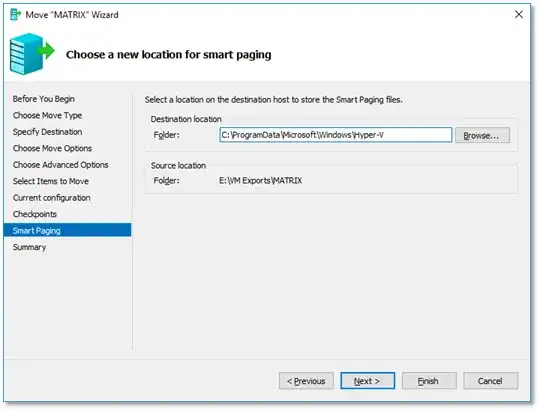Jump to the Summary step

30,247
